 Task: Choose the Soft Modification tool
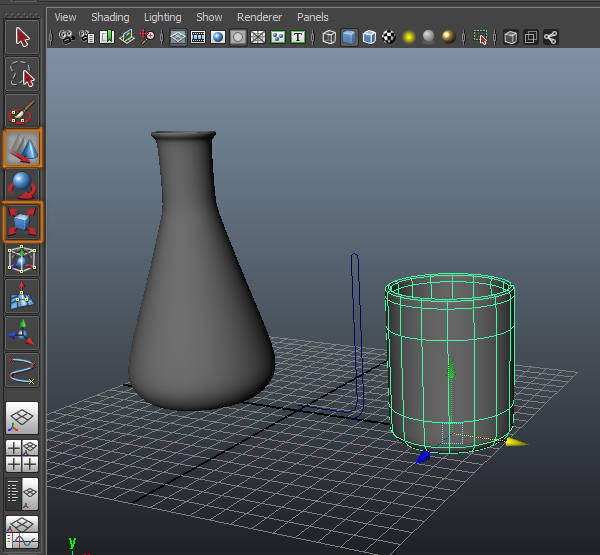tap(22, 296)
